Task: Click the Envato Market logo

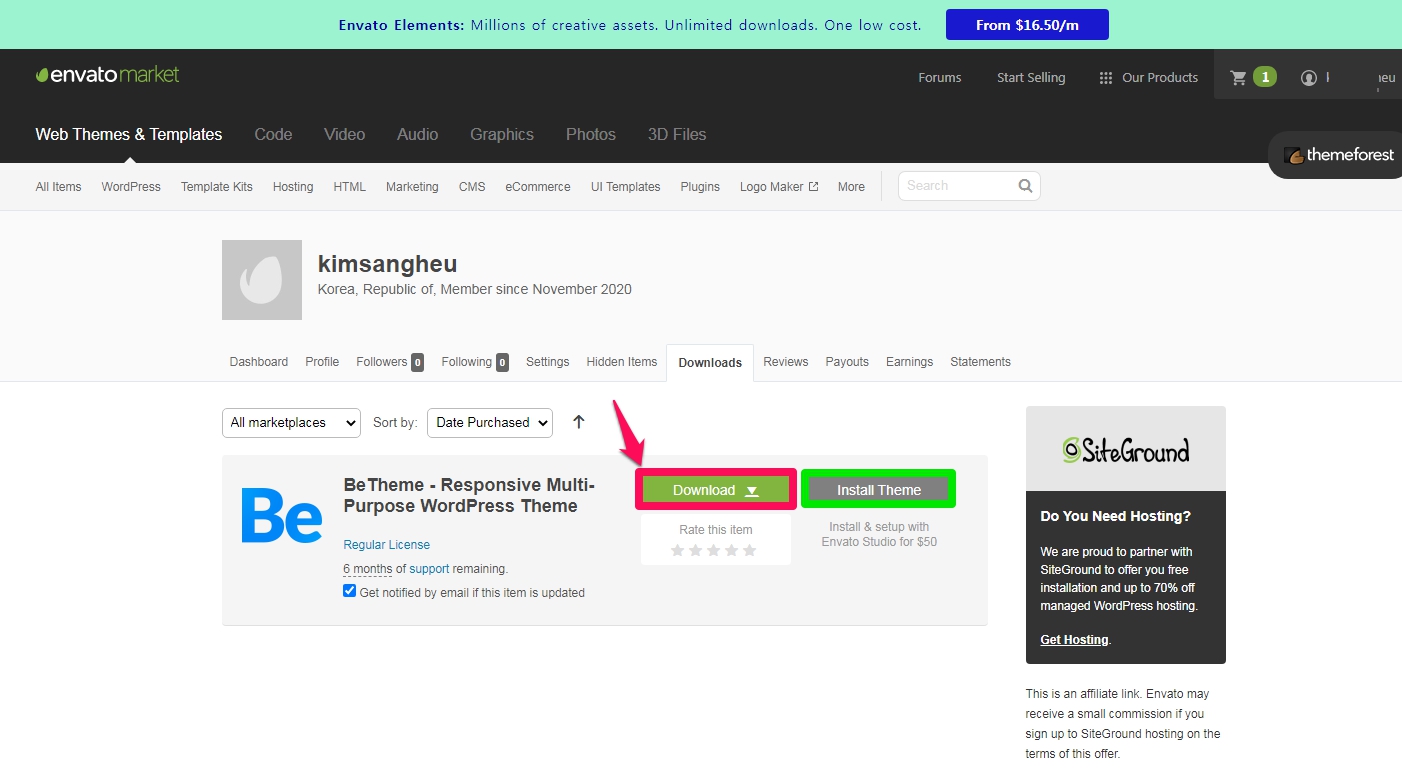Action: coord(108,75)
